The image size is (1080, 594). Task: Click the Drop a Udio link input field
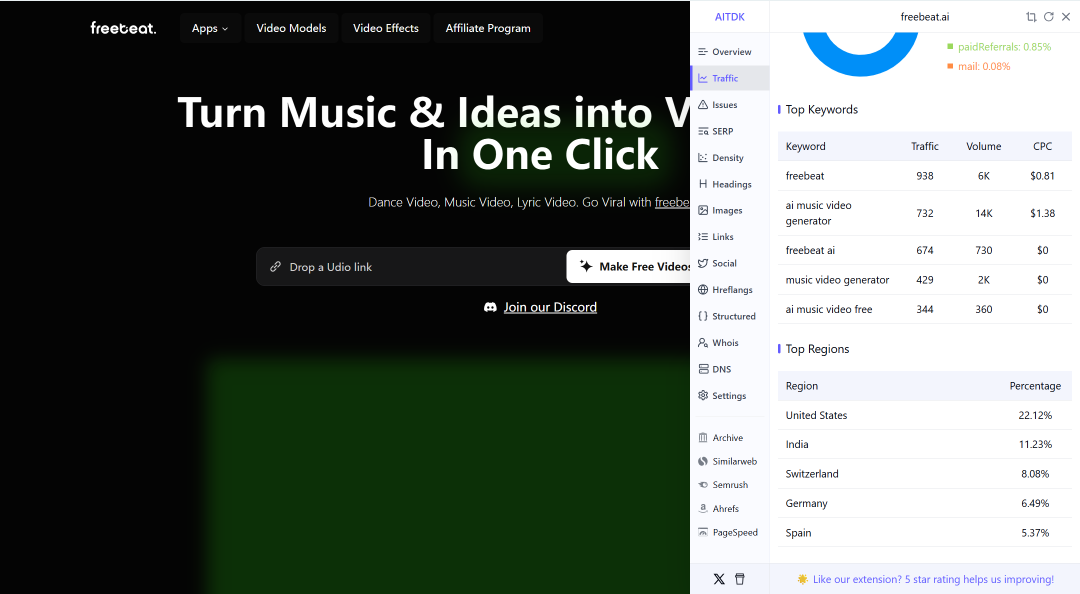412,267
